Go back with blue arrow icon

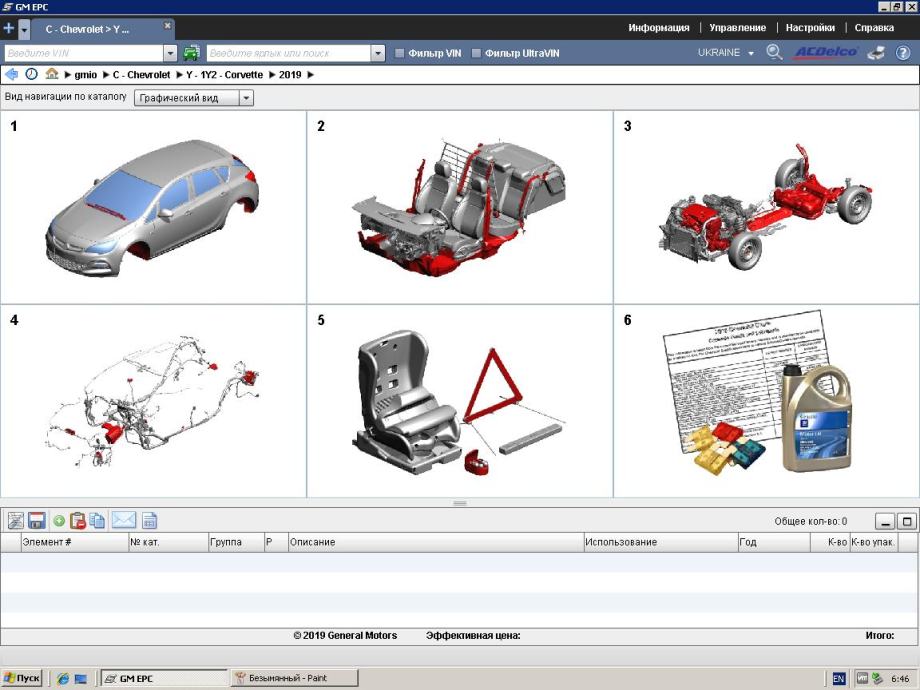(x=12, y=74)
